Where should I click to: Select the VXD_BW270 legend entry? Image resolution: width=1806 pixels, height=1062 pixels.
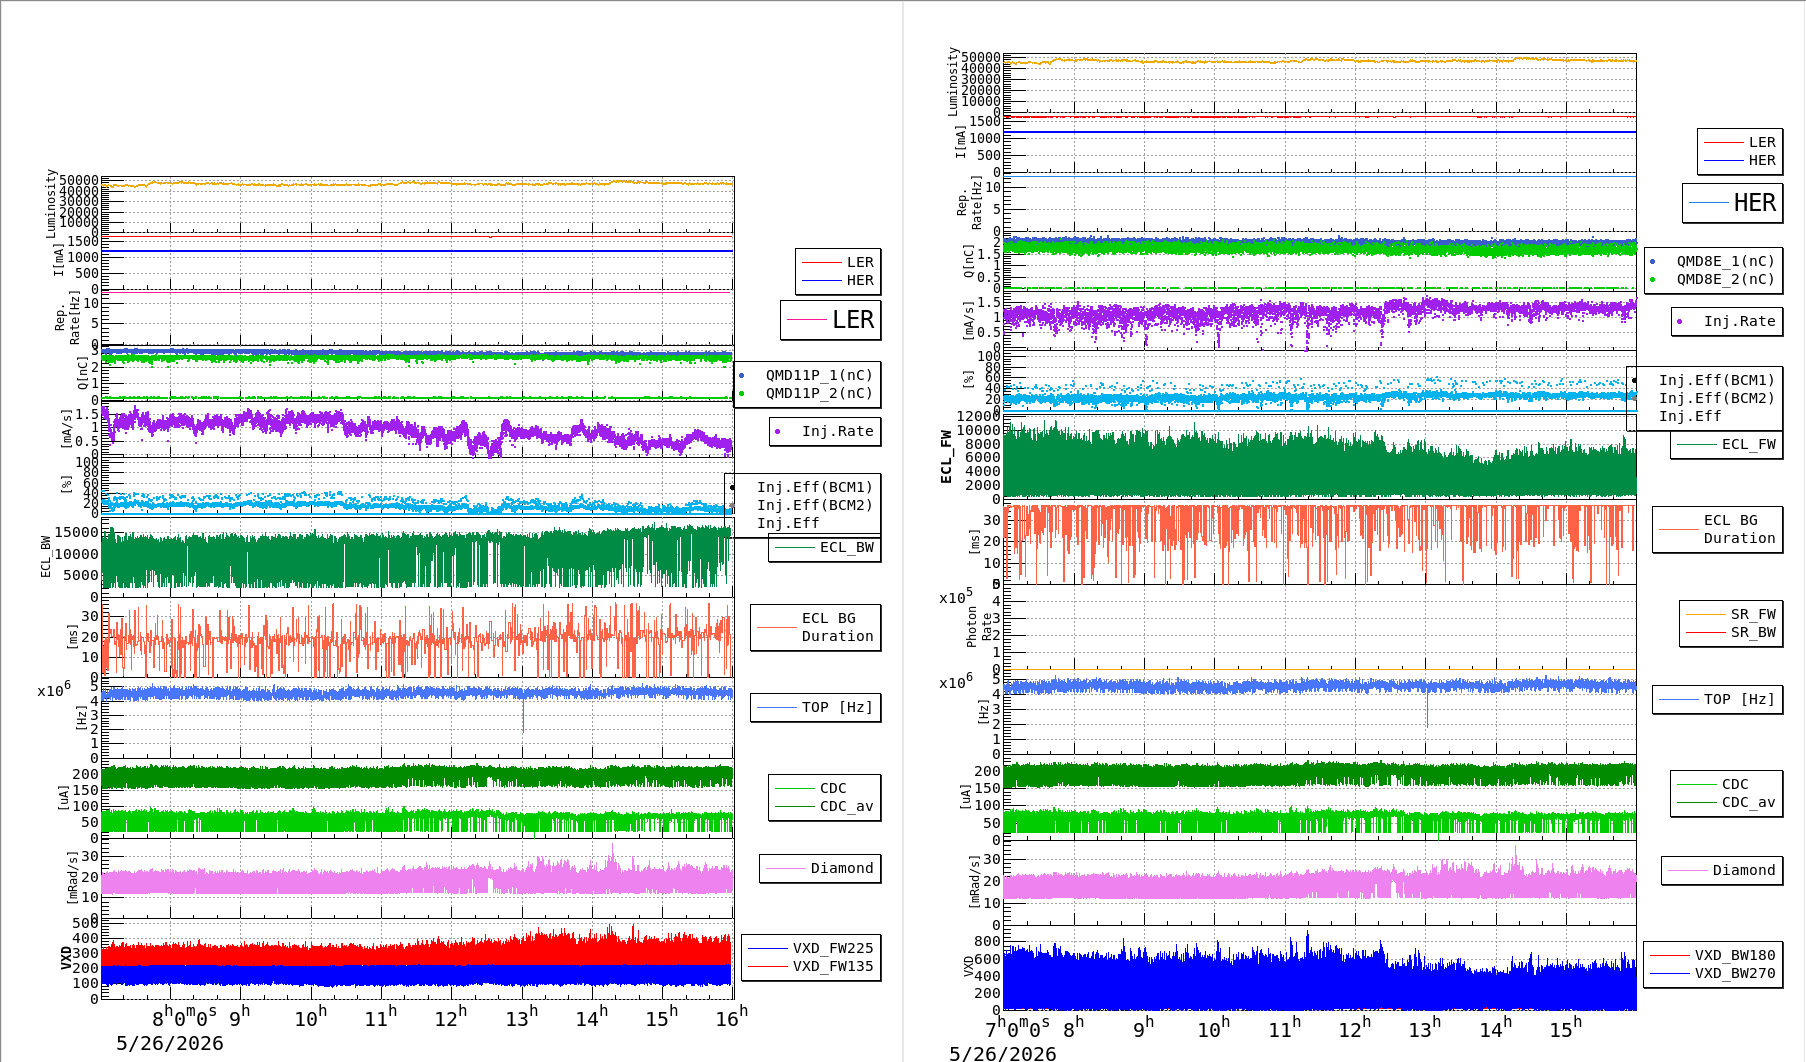coord(1734,973)
